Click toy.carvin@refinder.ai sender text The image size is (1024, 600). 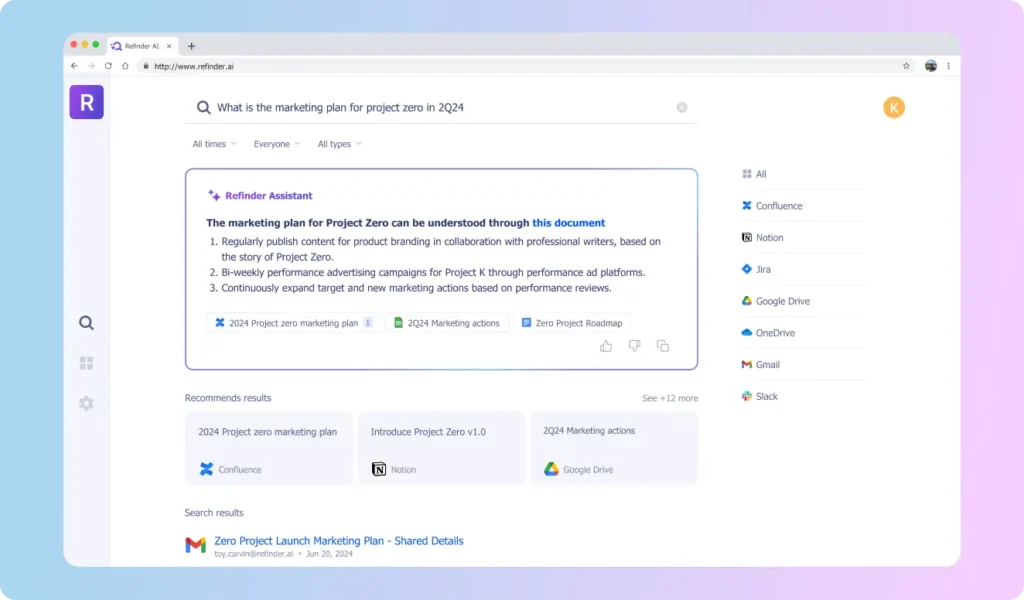pos(254,554)
